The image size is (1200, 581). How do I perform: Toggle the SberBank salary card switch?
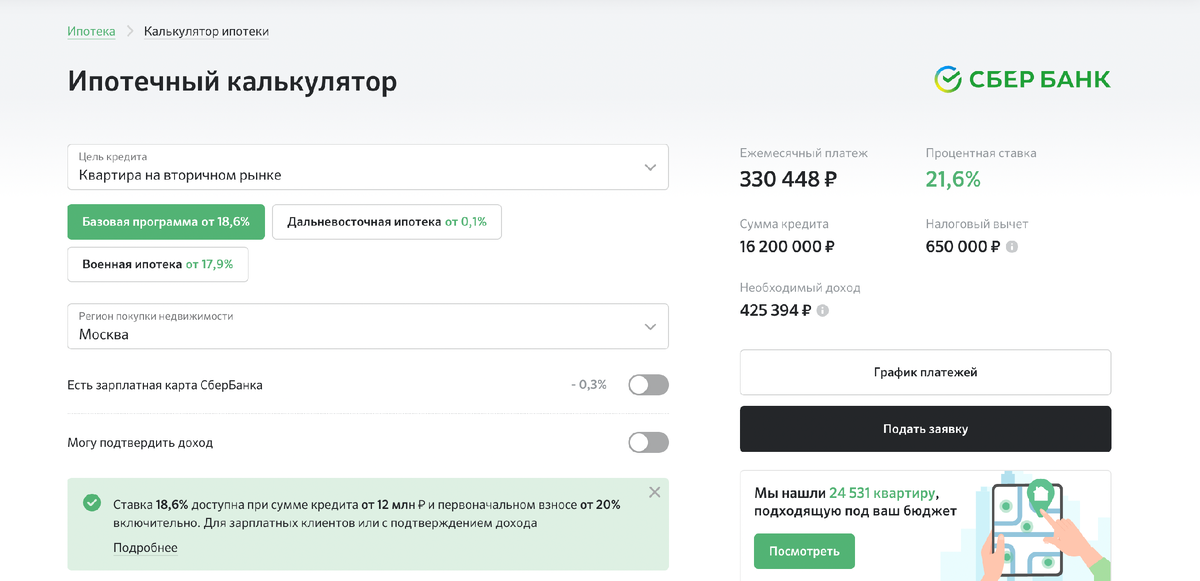coord(648,385)
